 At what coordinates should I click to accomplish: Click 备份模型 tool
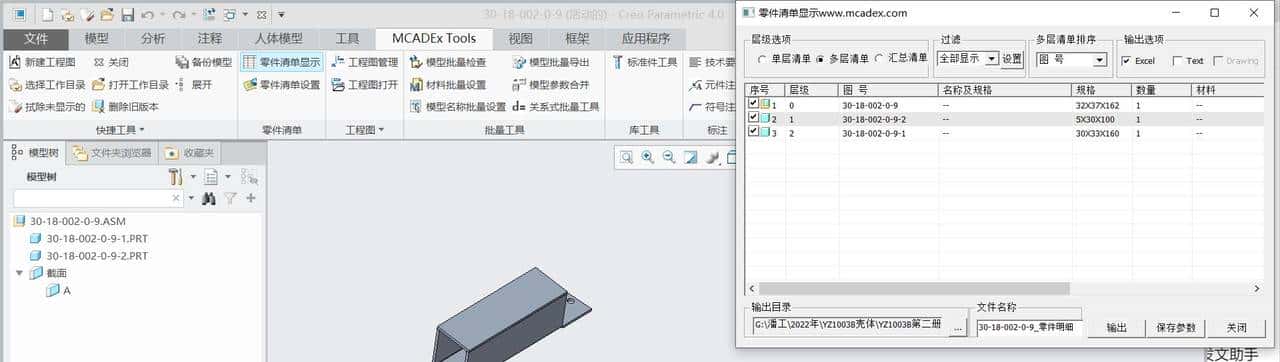pyautogui.click(x=203, y=62)
